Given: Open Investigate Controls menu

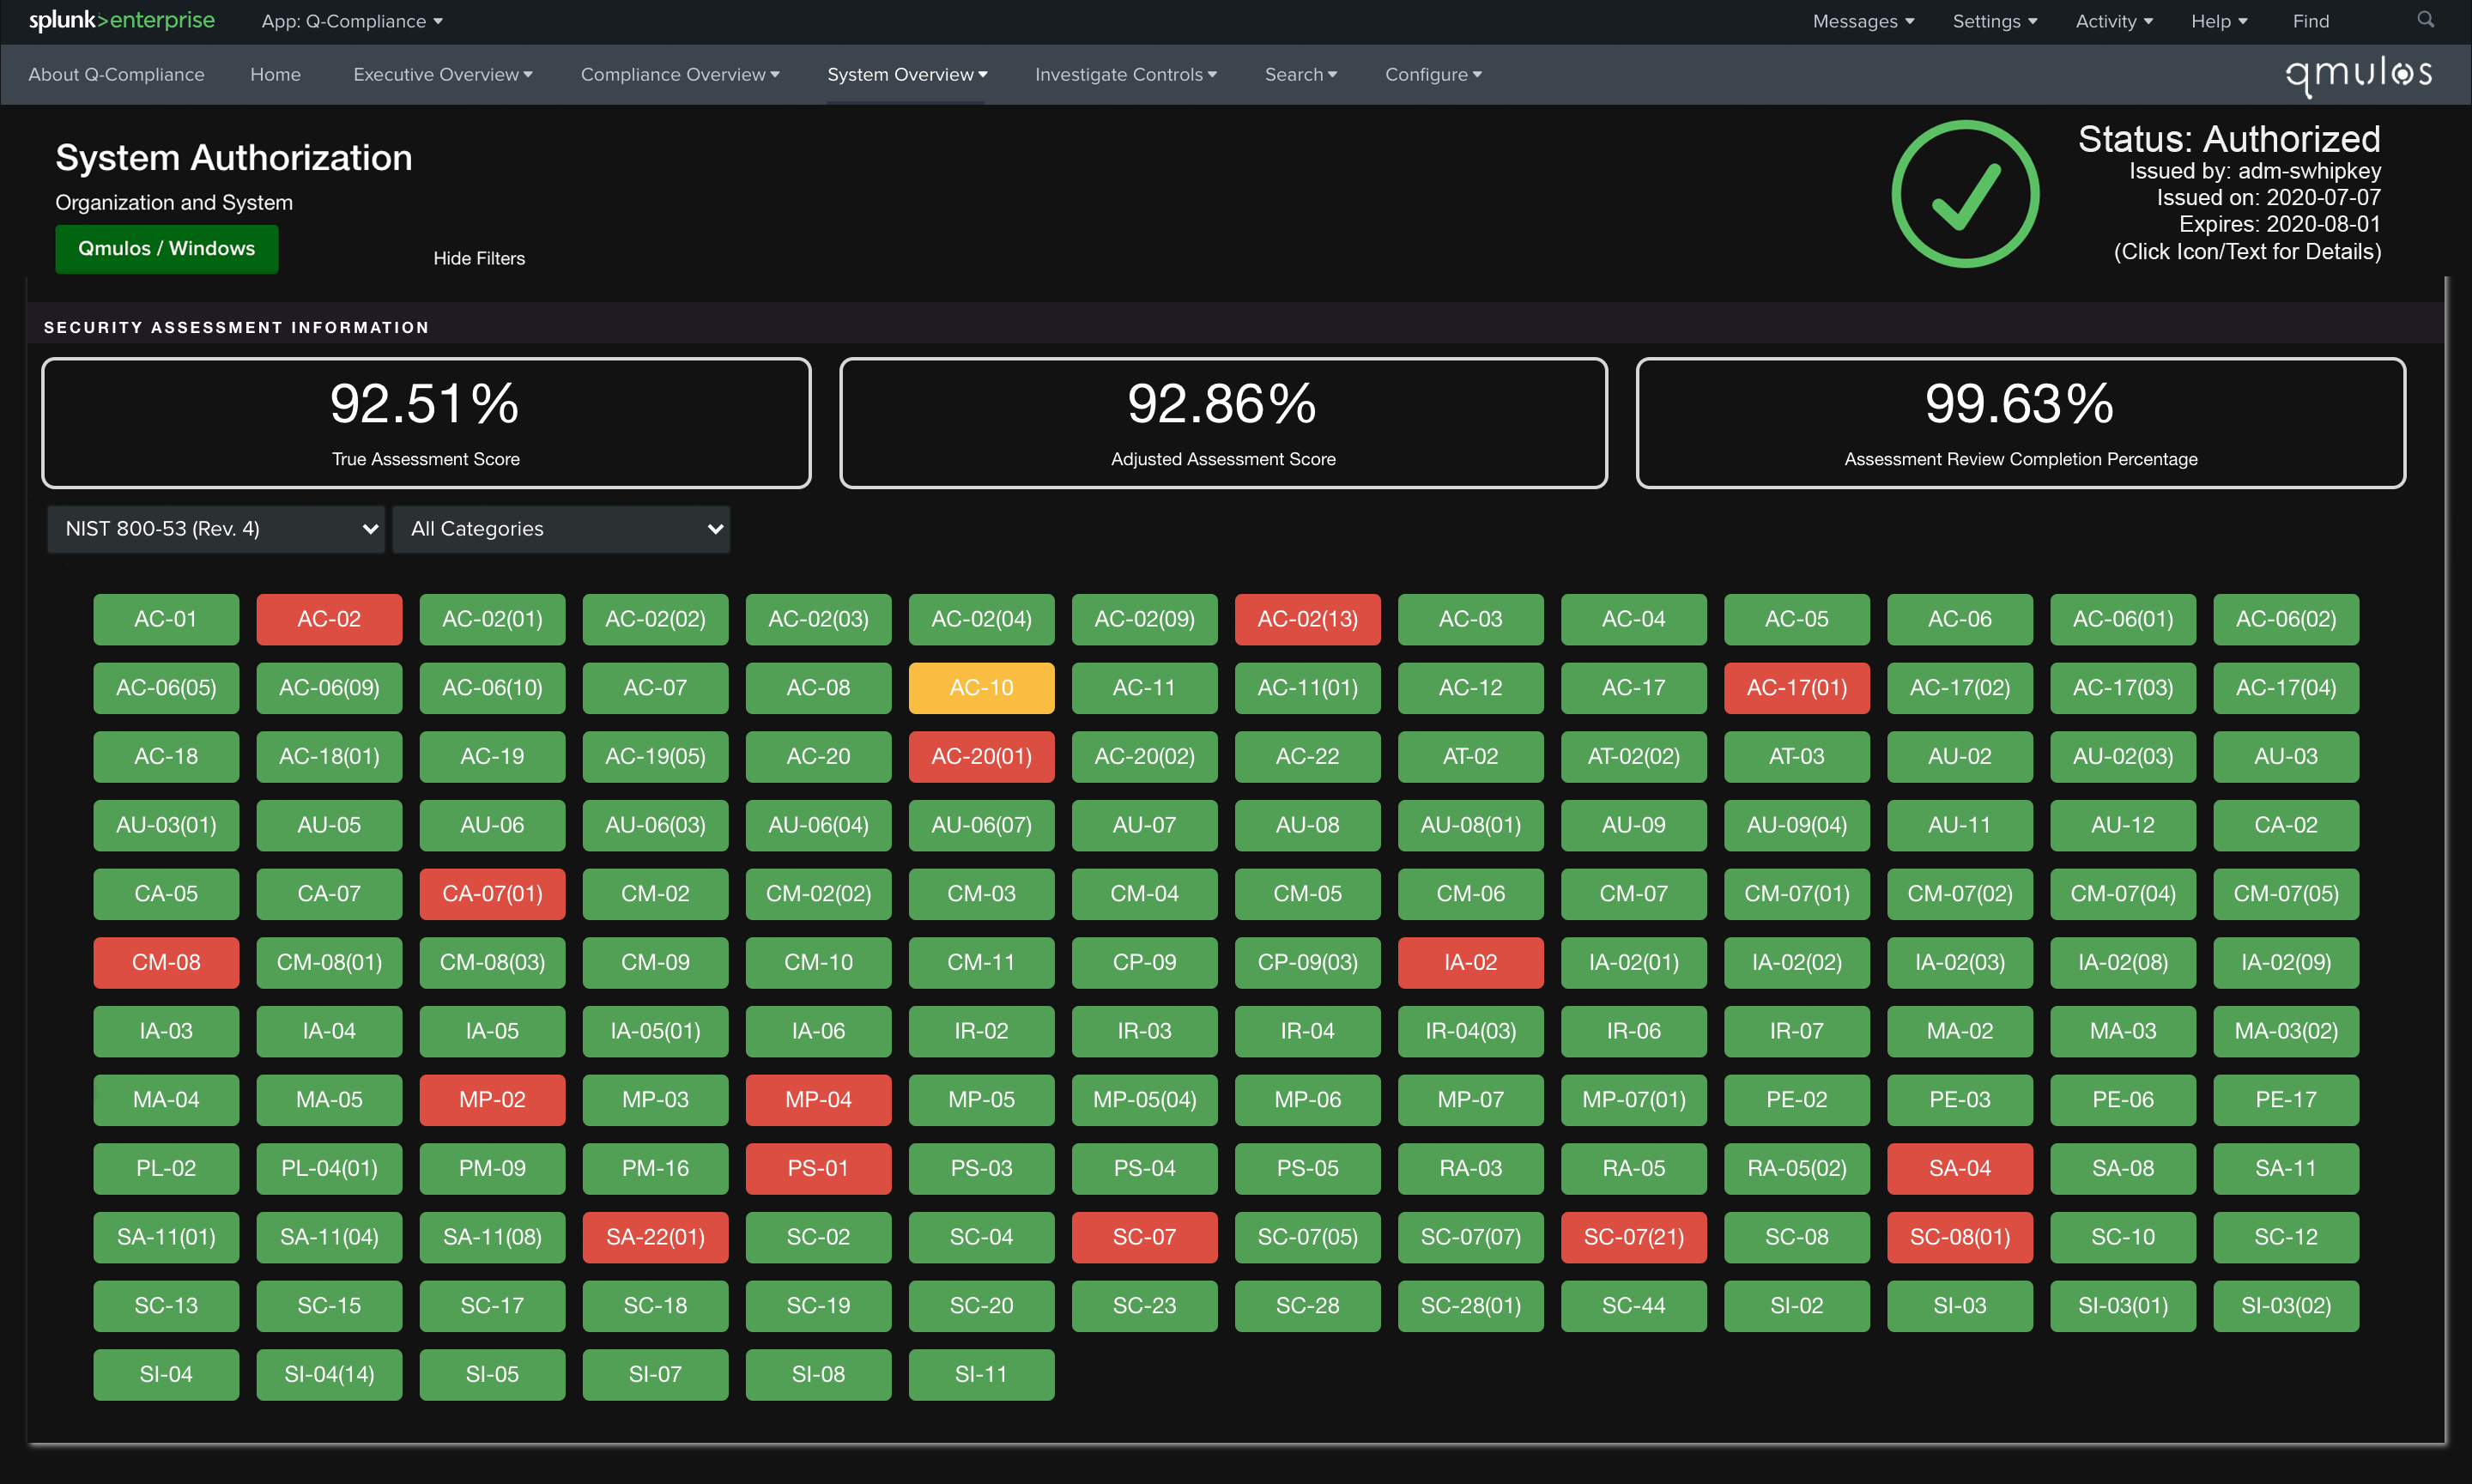Looking at the screenshot, I should tap(1126, 74).
